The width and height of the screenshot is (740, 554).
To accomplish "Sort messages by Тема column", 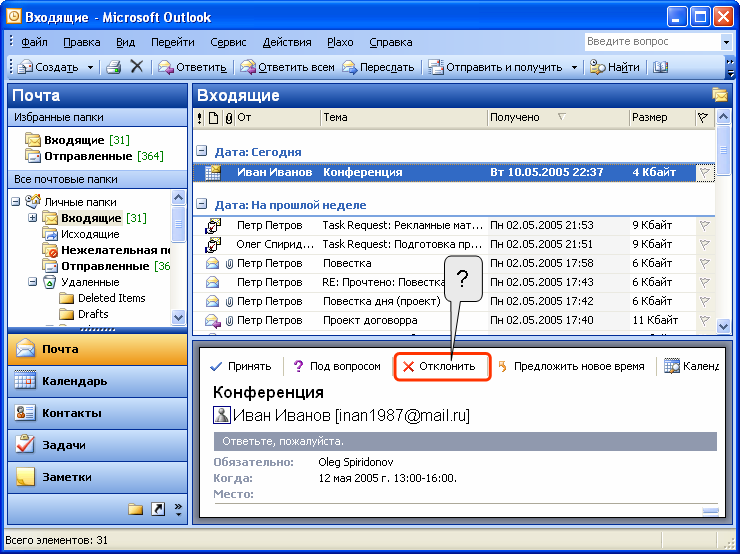I will coord(404,118).
